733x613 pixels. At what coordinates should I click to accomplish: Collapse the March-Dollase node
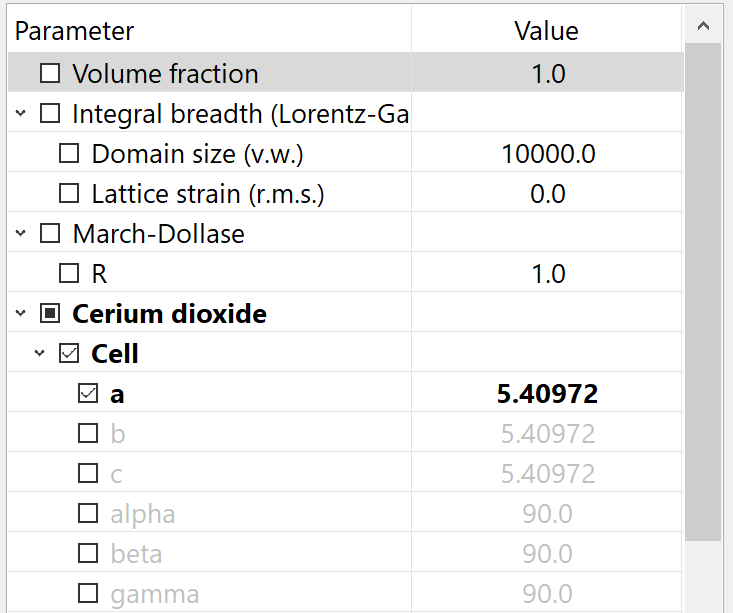click(21, 233)
